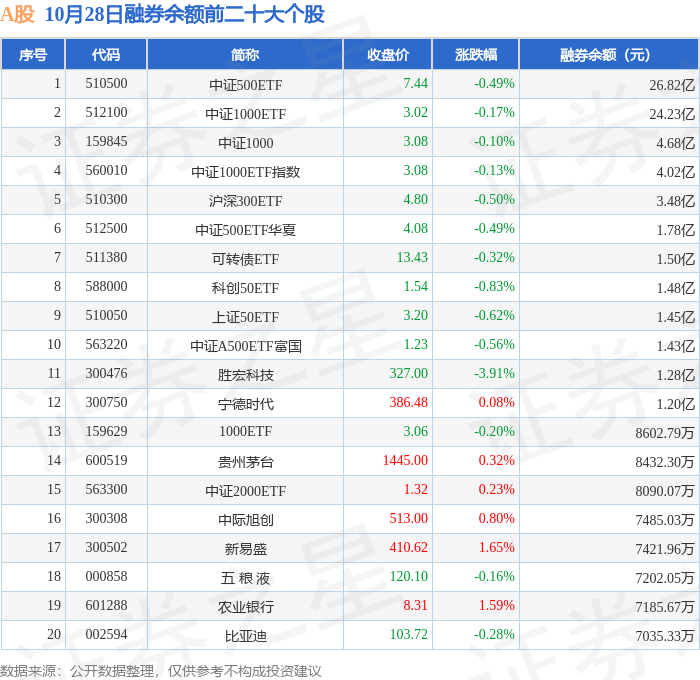Viewport: 700px width, 680px height.
Task: Click change value -3.91%
Action: click(x=494, y=374)
